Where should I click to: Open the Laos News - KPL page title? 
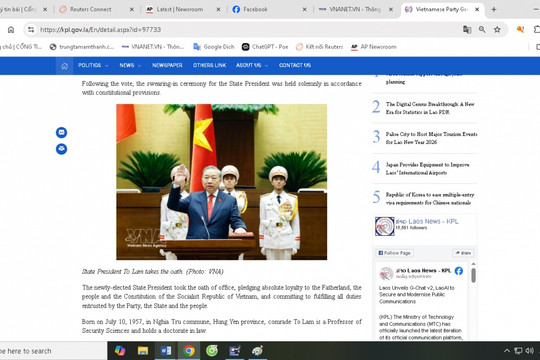[x=427, y=221]
